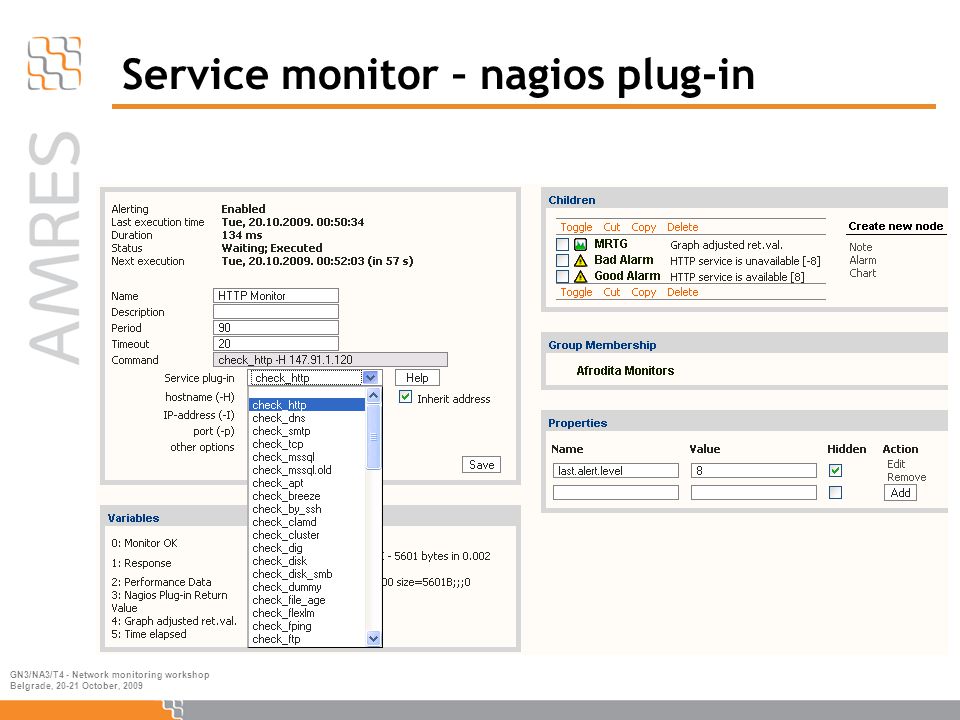960x720 pixels.
Task: Pick check_flexlm from the list
Action: (x=307, y=613)
